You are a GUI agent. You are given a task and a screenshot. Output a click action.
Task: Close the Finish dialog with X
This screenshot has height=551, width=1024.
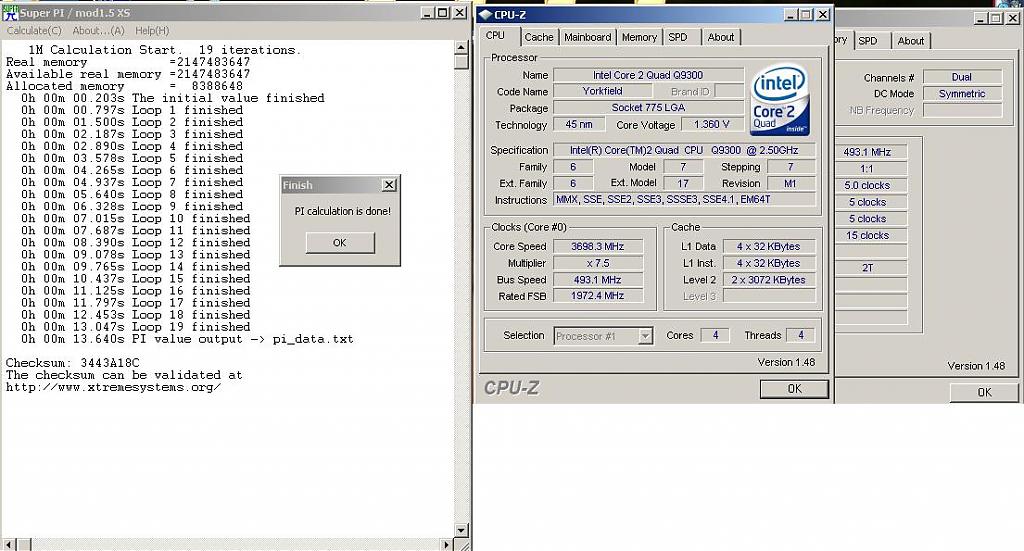(389, 185)
